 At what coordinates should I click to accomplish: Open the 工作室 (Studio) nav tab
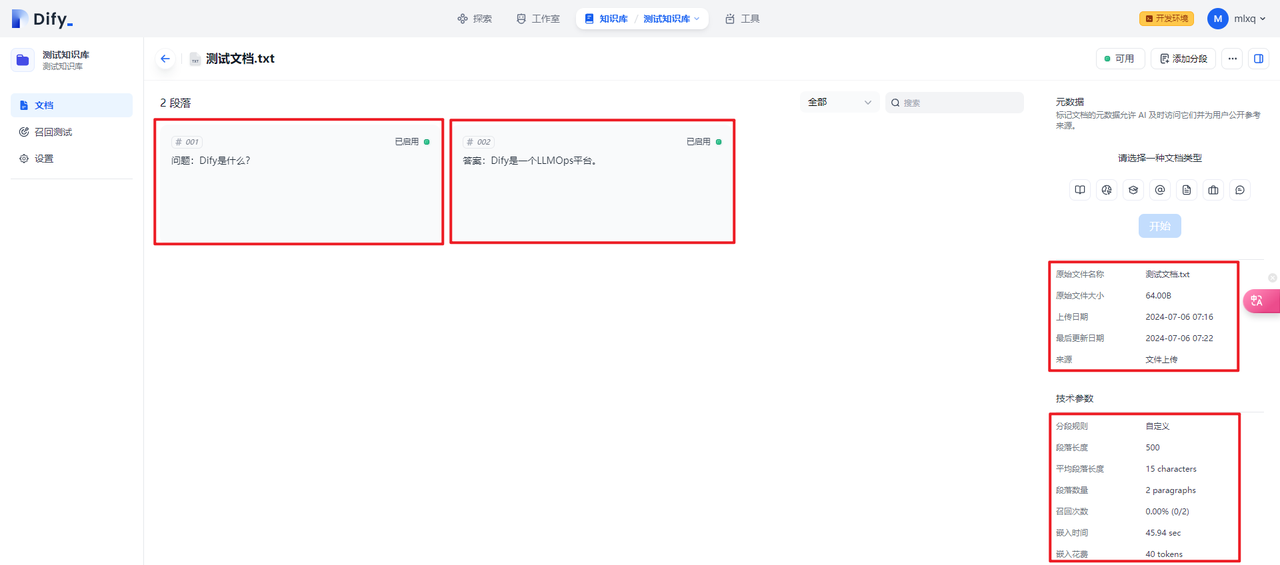click(538, 18)
